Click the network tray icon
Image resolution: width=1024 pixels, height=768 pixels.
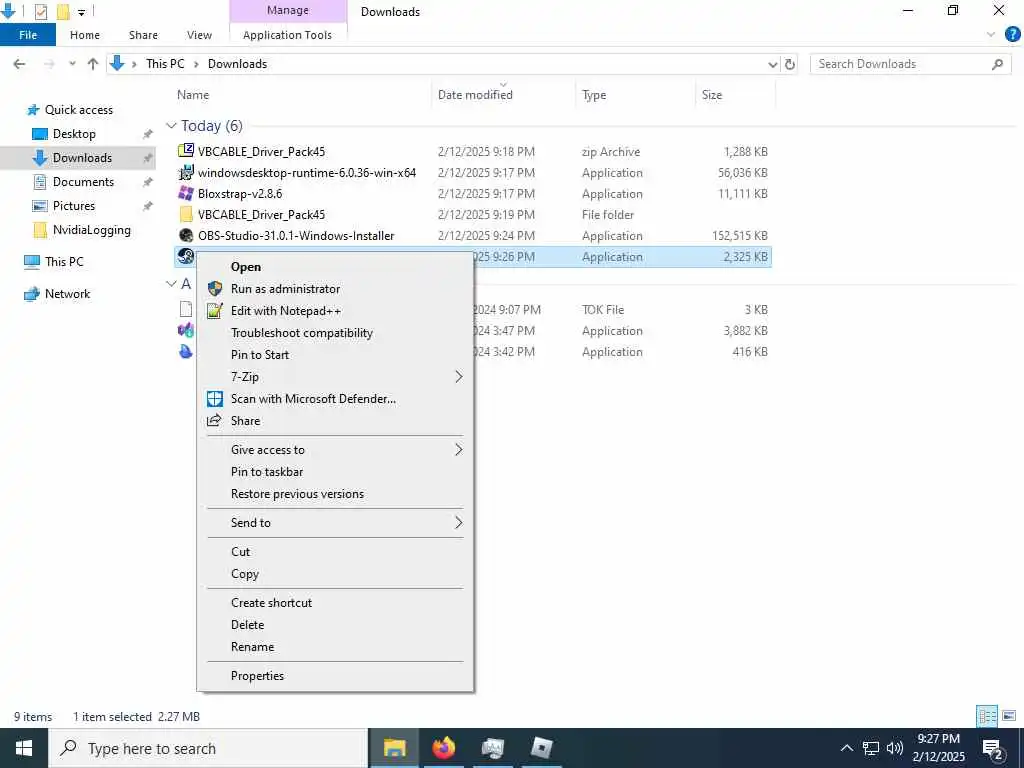871,748
